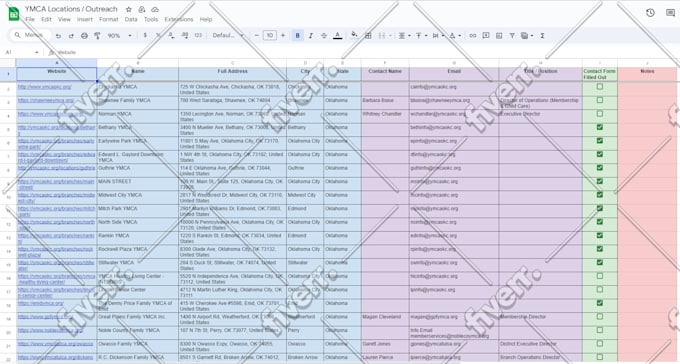The width and height of the screenshot is (680, 364).
Task: Open the 90% zoom dropdown
Action: click(x=120, y=36)
